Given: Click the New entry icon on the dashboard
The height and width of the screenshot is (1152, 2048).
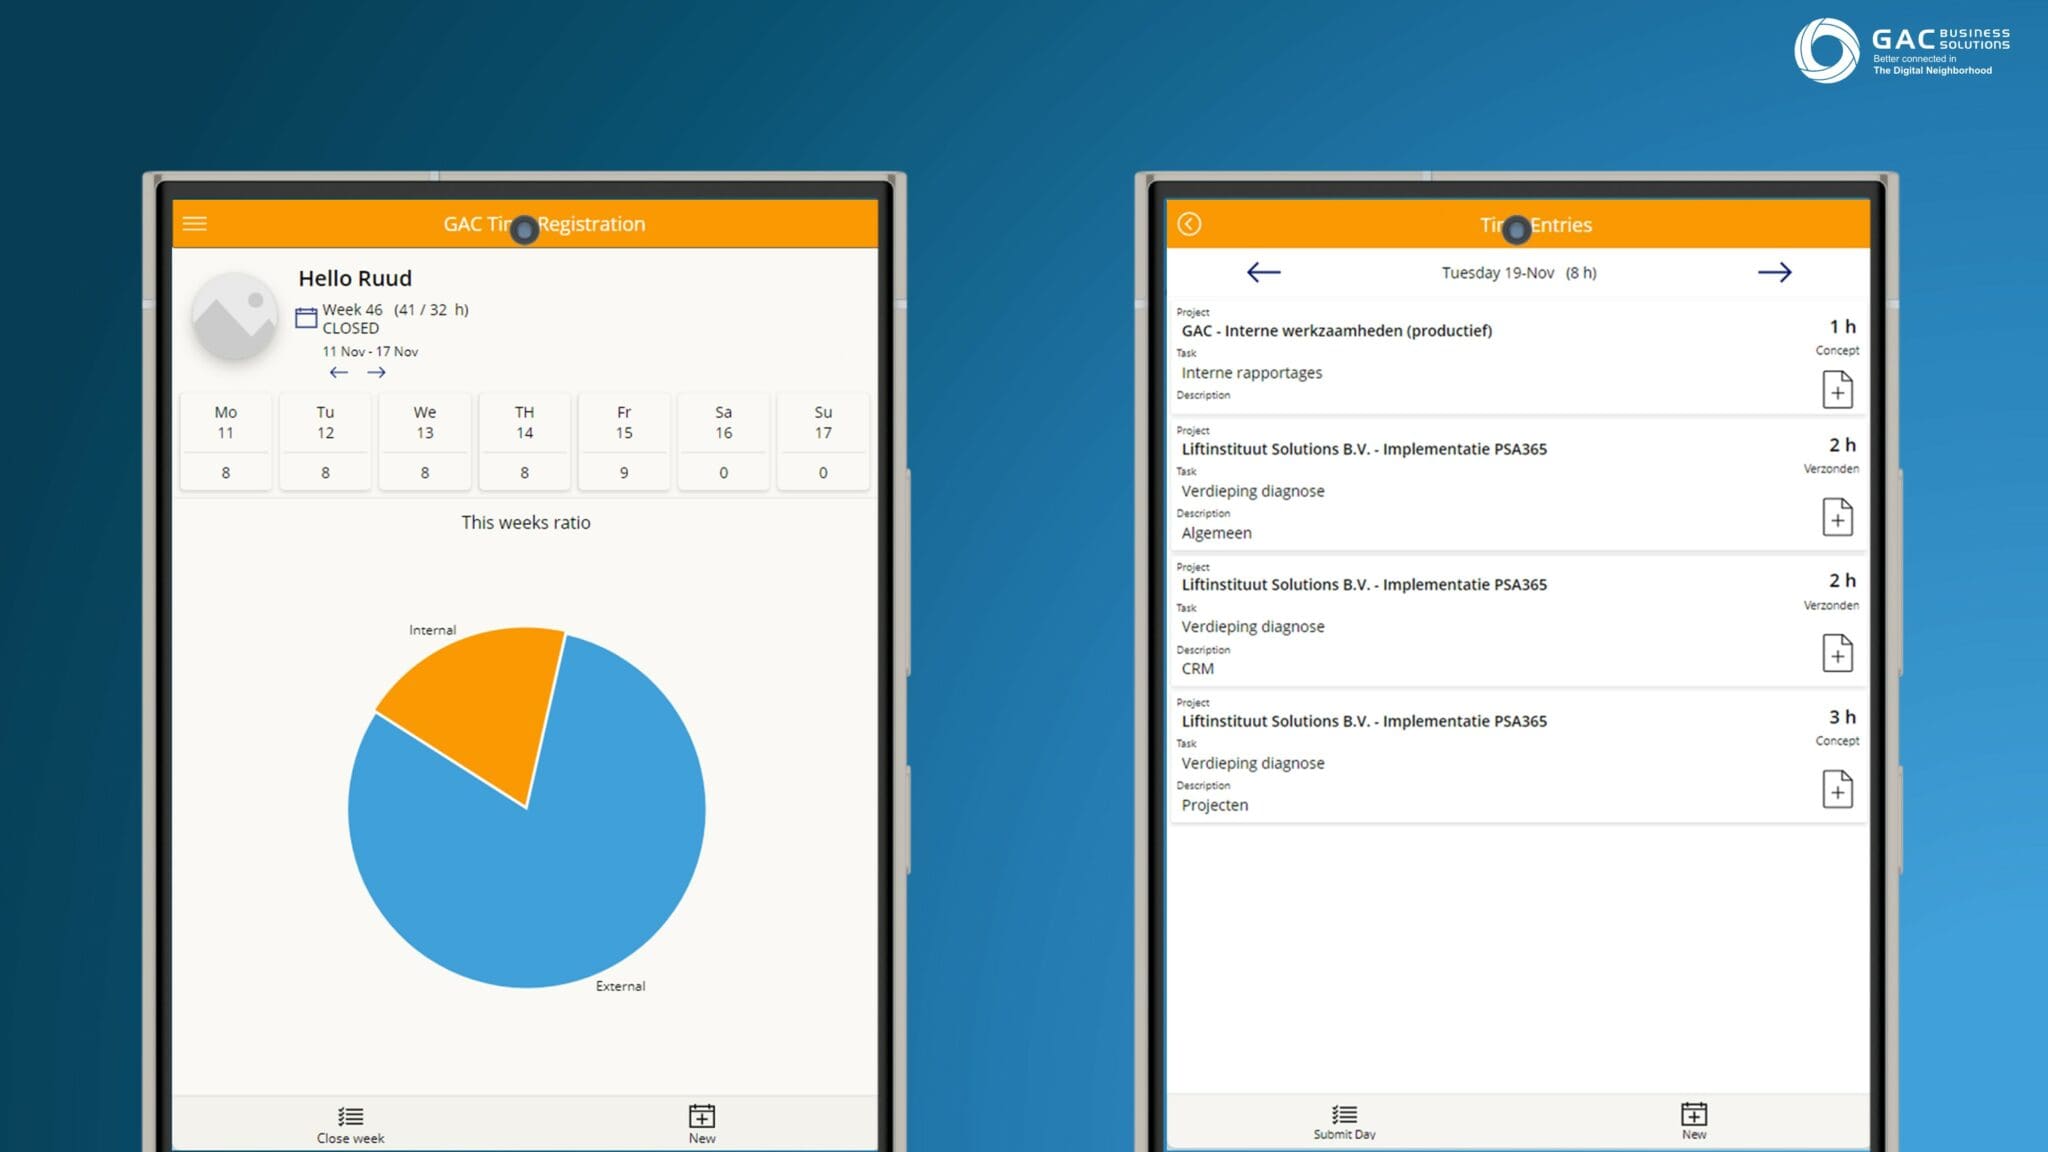Looking at the screenshot, I should [702, 1117].
